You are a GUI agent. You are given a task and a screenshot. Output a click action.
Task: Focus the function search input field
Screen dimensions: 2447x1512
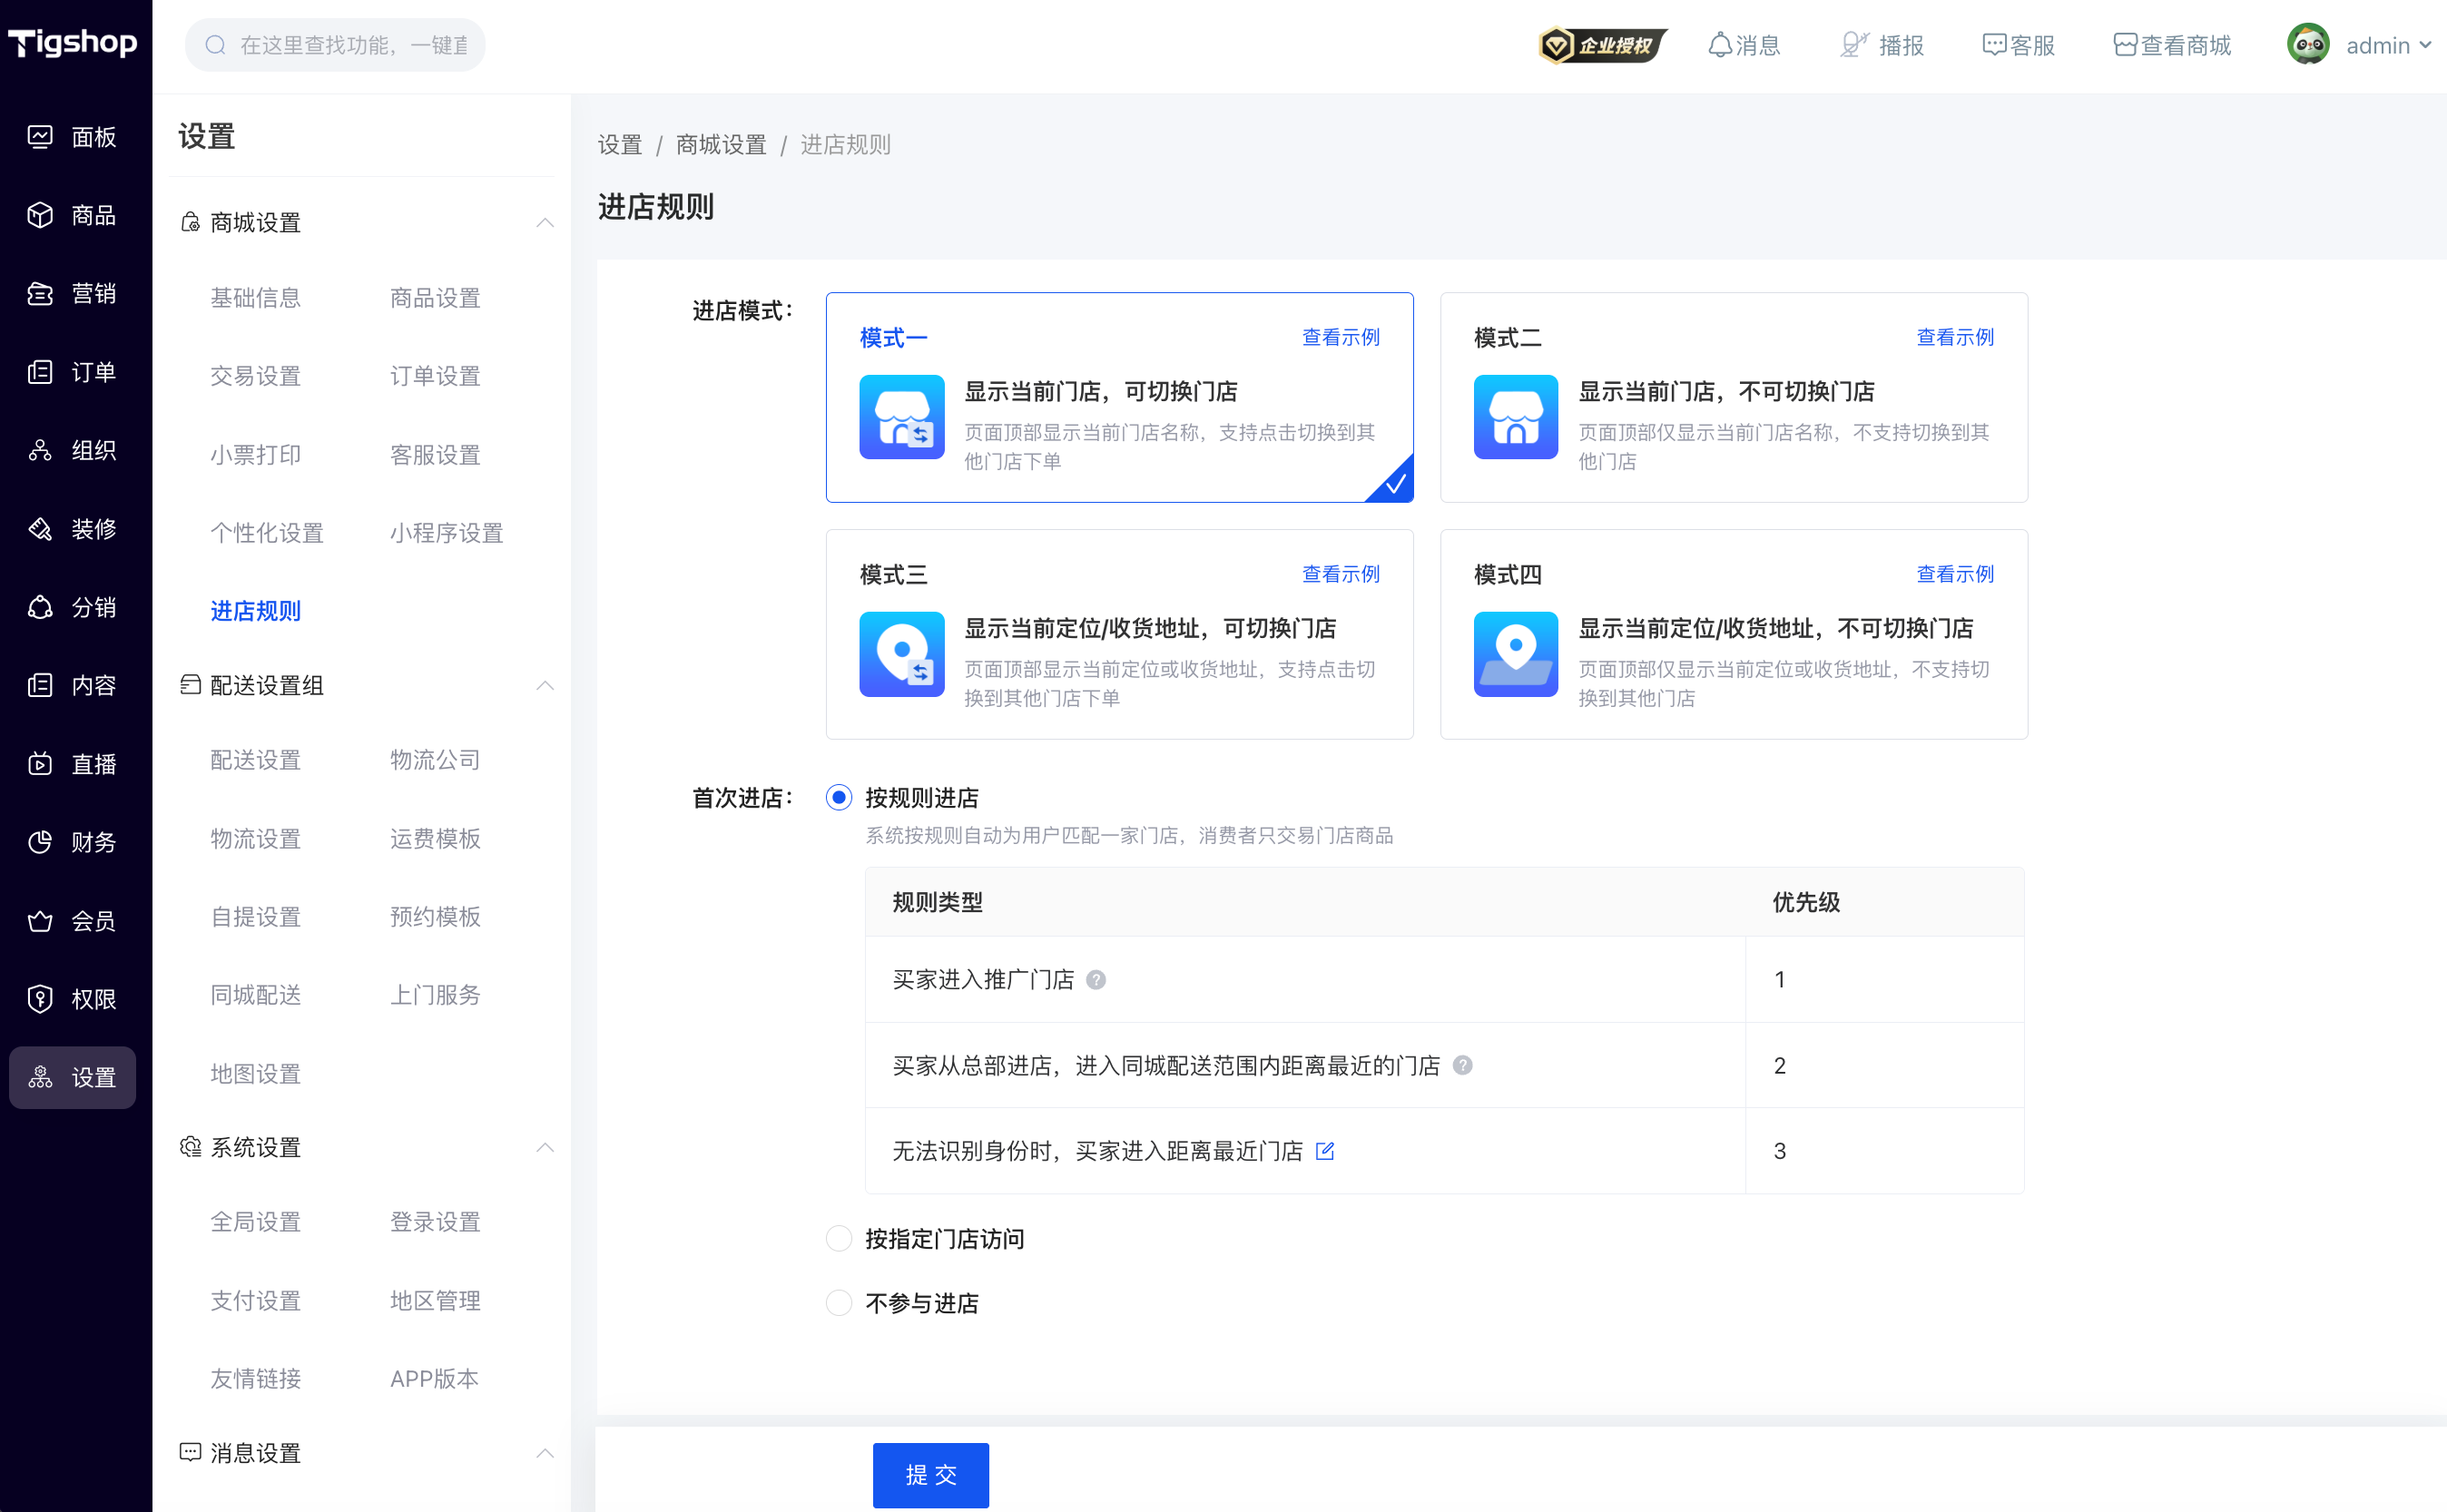[335, 45]
